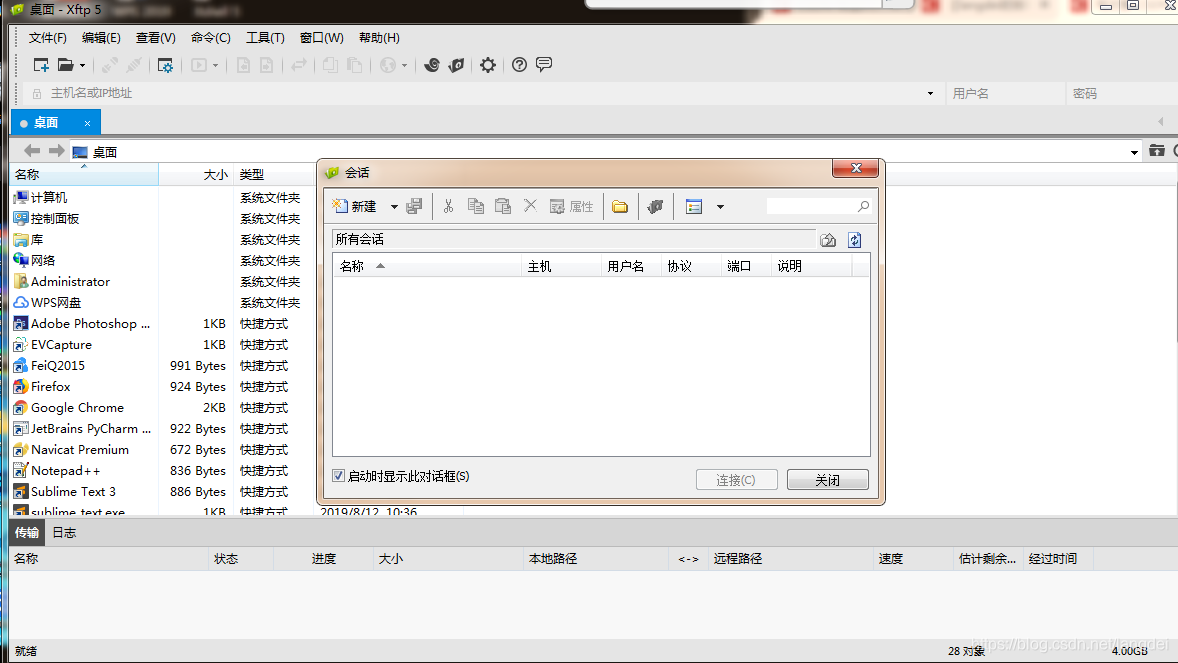1178x663 pixels.
Task: Expand the view mode dropdown arrow in dialog
Action: click(720, 207)
